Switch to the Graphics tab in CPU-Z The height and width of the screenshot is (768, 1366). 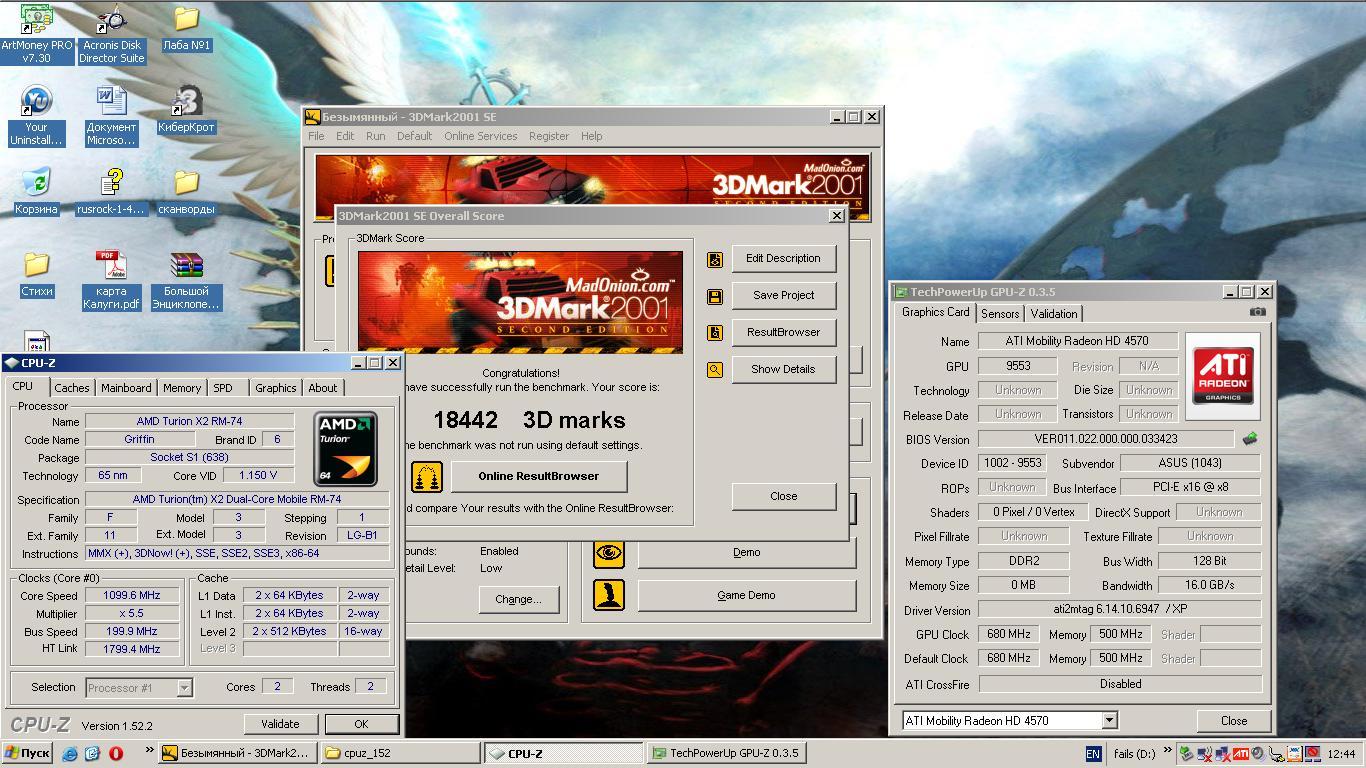[x=276, y=388]
